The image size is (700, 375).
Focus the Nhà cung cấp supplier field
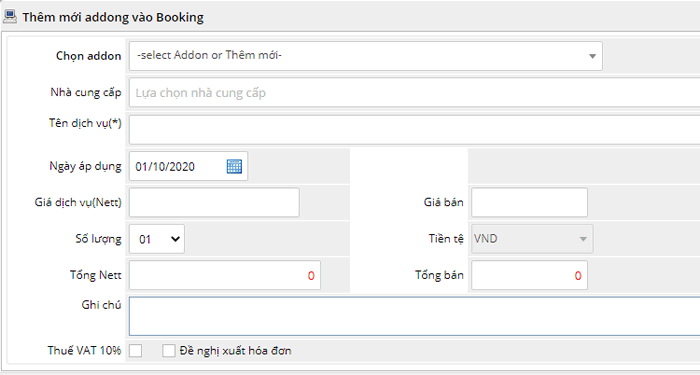[x=414, y=93]
